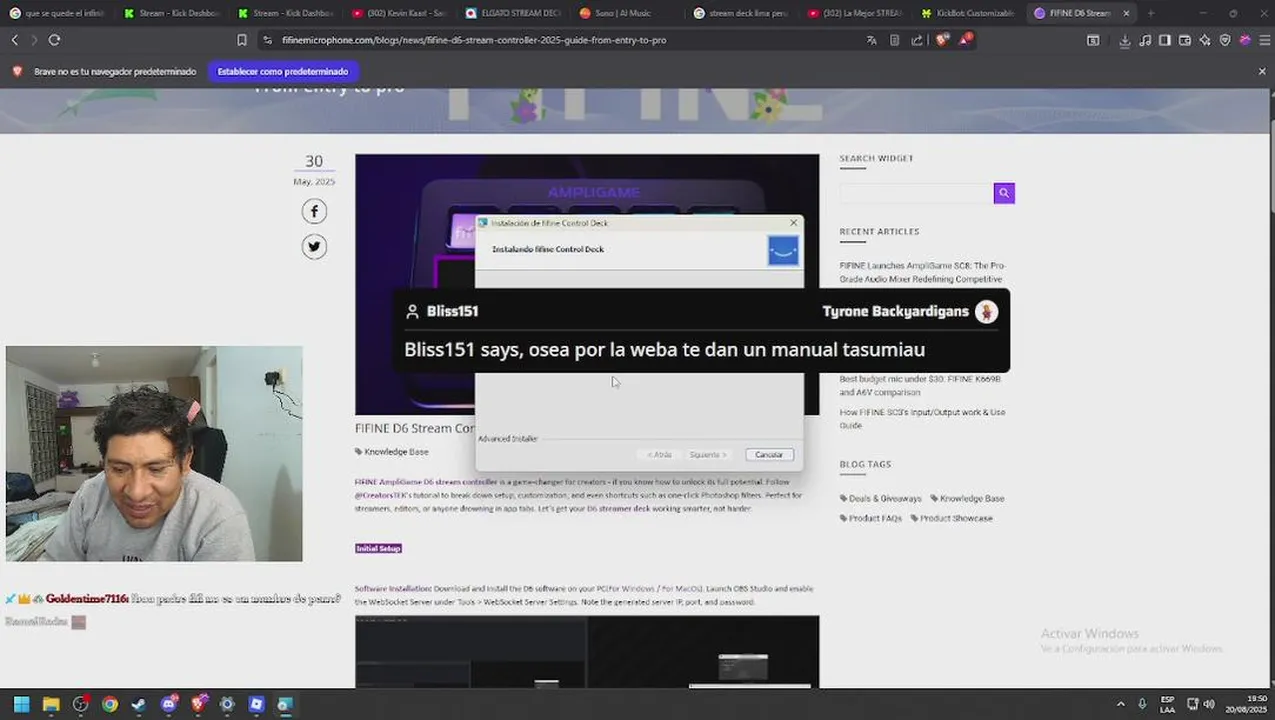This screenshot has width=1275, height=720.
Task: Click the volume speaker icon in tray
Action: click(x=1210, y=704)
